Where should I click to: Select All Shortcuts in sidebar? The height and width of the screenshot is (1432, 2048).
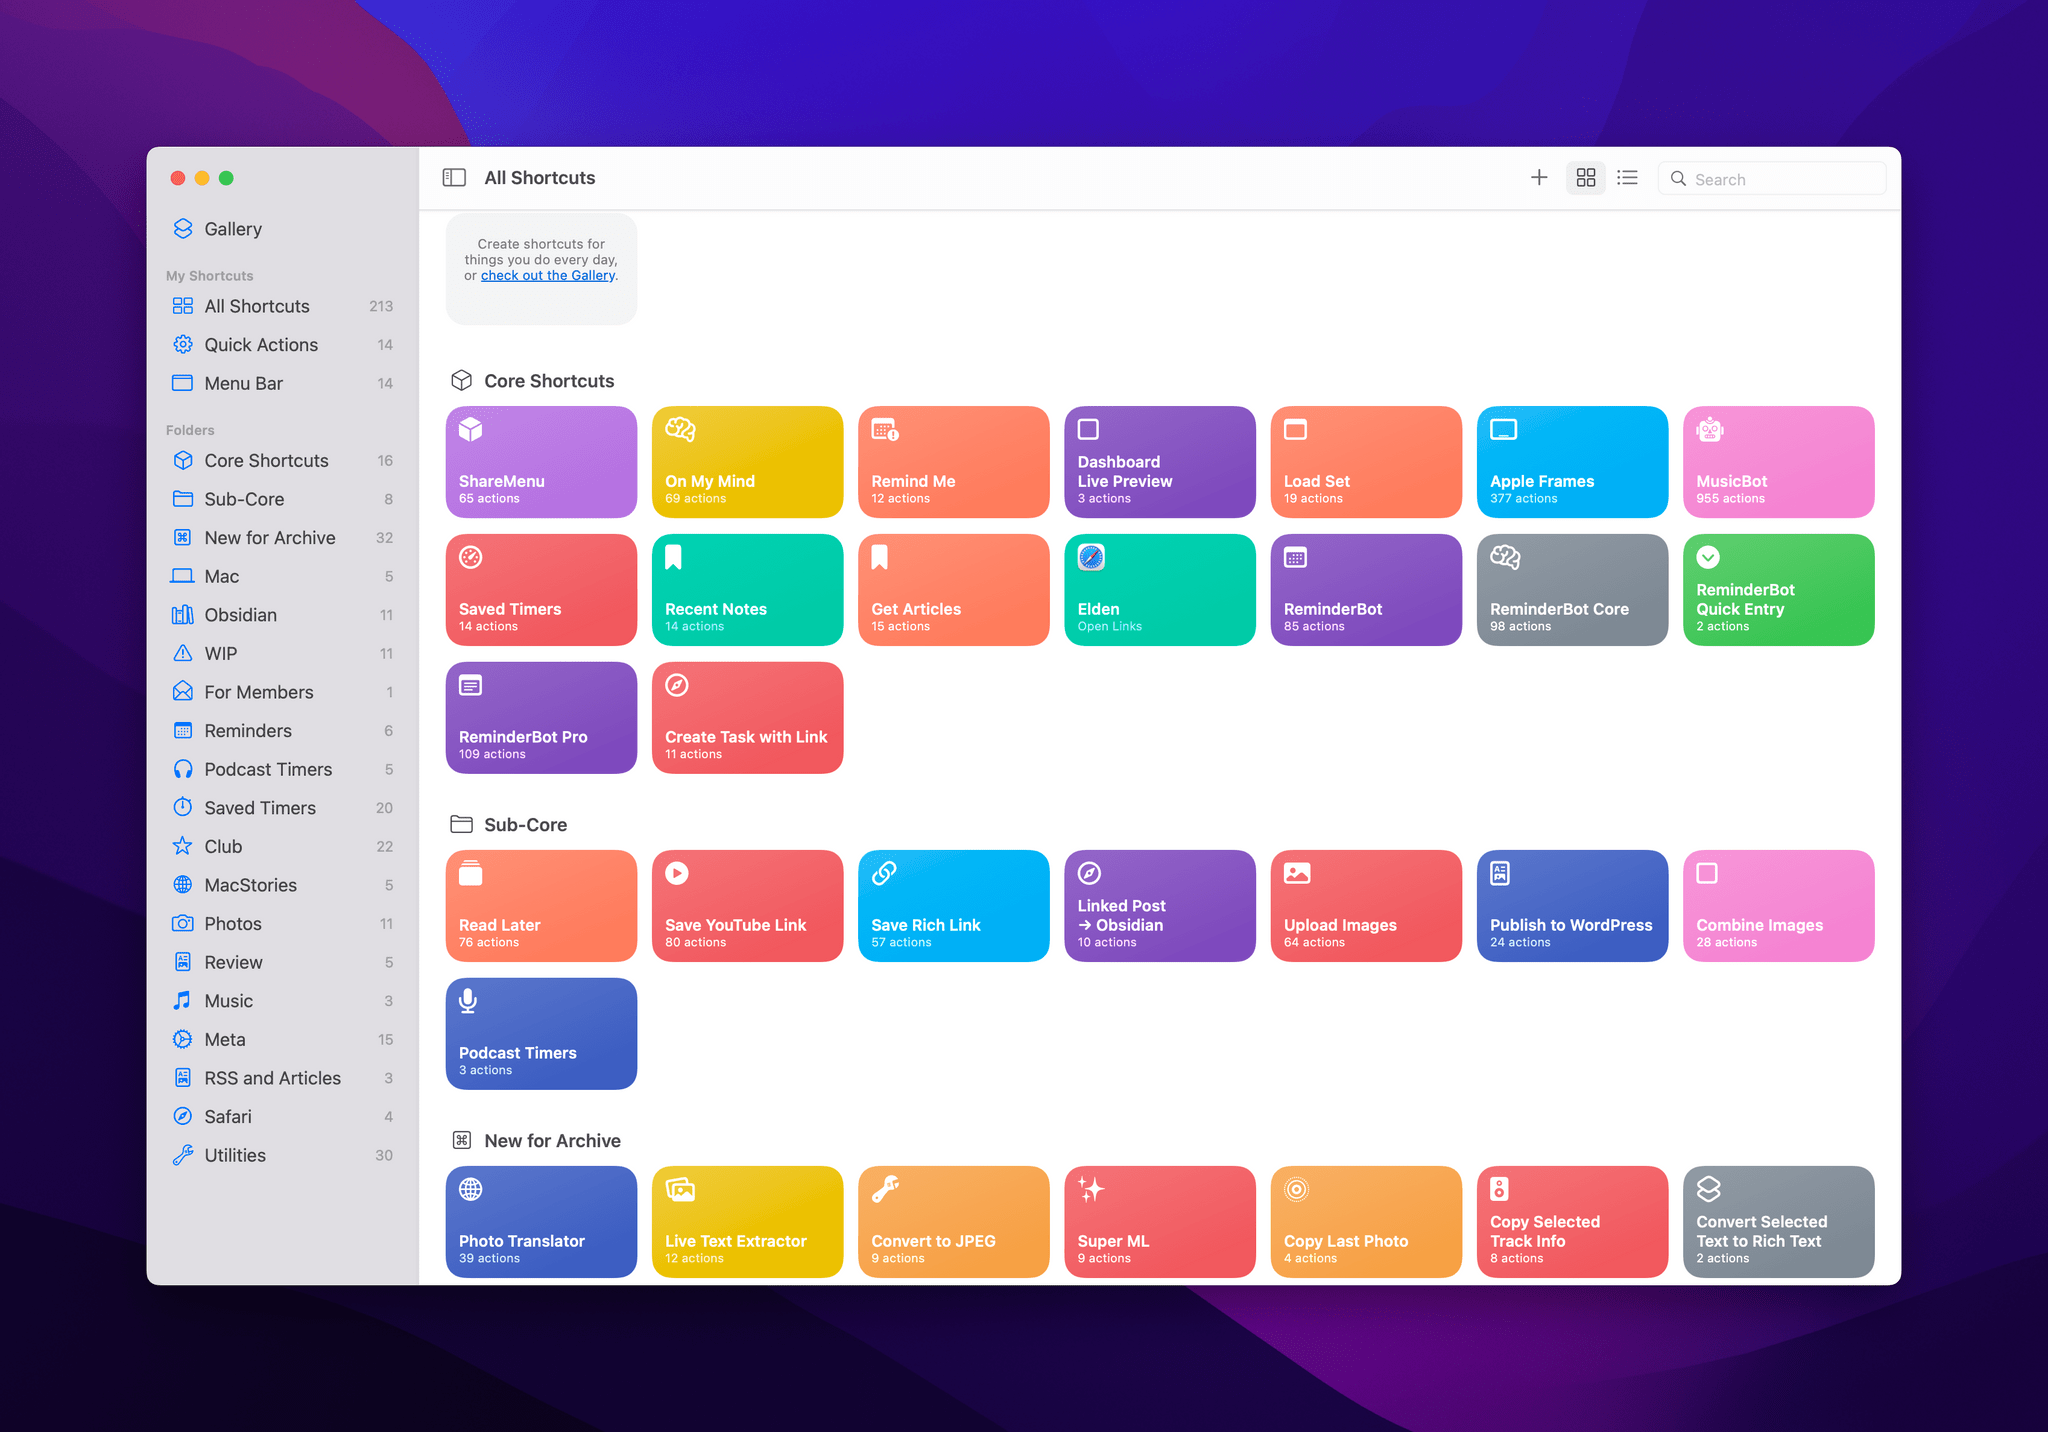[257, 305]
